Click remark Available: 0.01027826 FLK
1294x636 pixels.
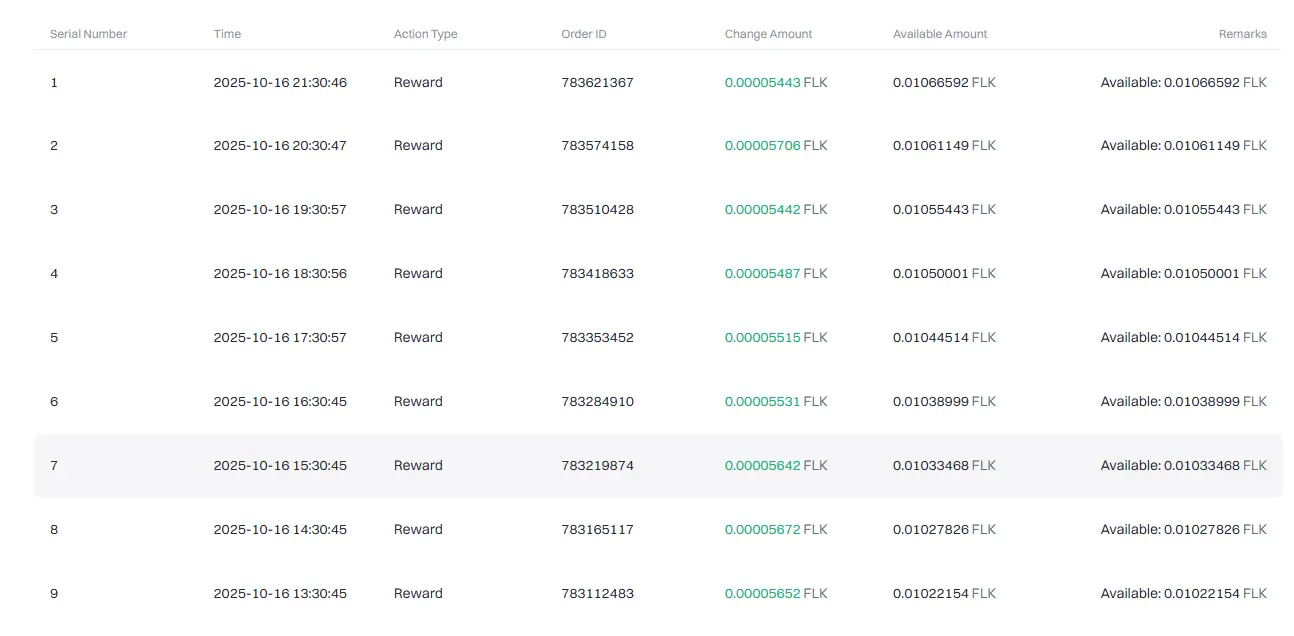tap(1183, 530)
